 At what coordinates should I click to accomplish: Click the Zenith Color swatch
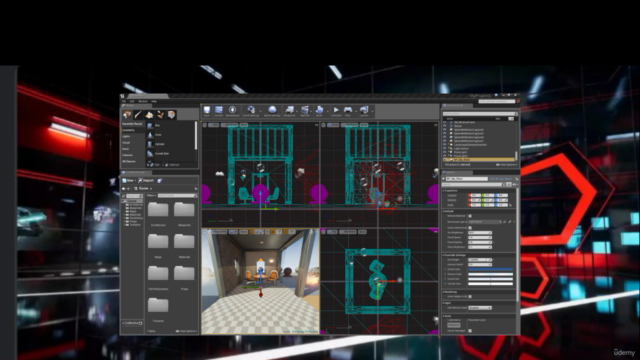pos(491,269)
